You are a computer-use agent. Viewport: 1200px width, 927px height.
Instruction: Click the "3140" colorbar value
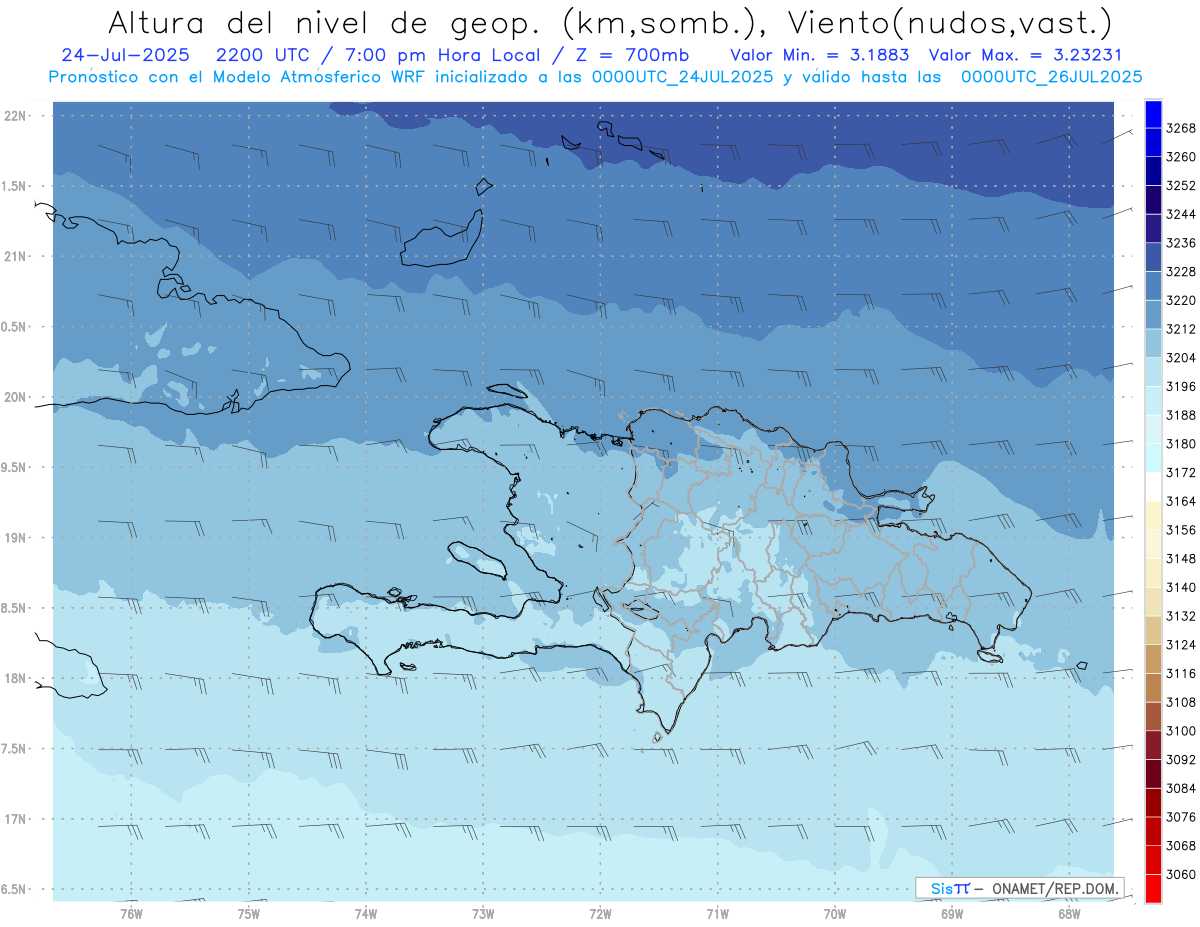[x=1181, y=587]
